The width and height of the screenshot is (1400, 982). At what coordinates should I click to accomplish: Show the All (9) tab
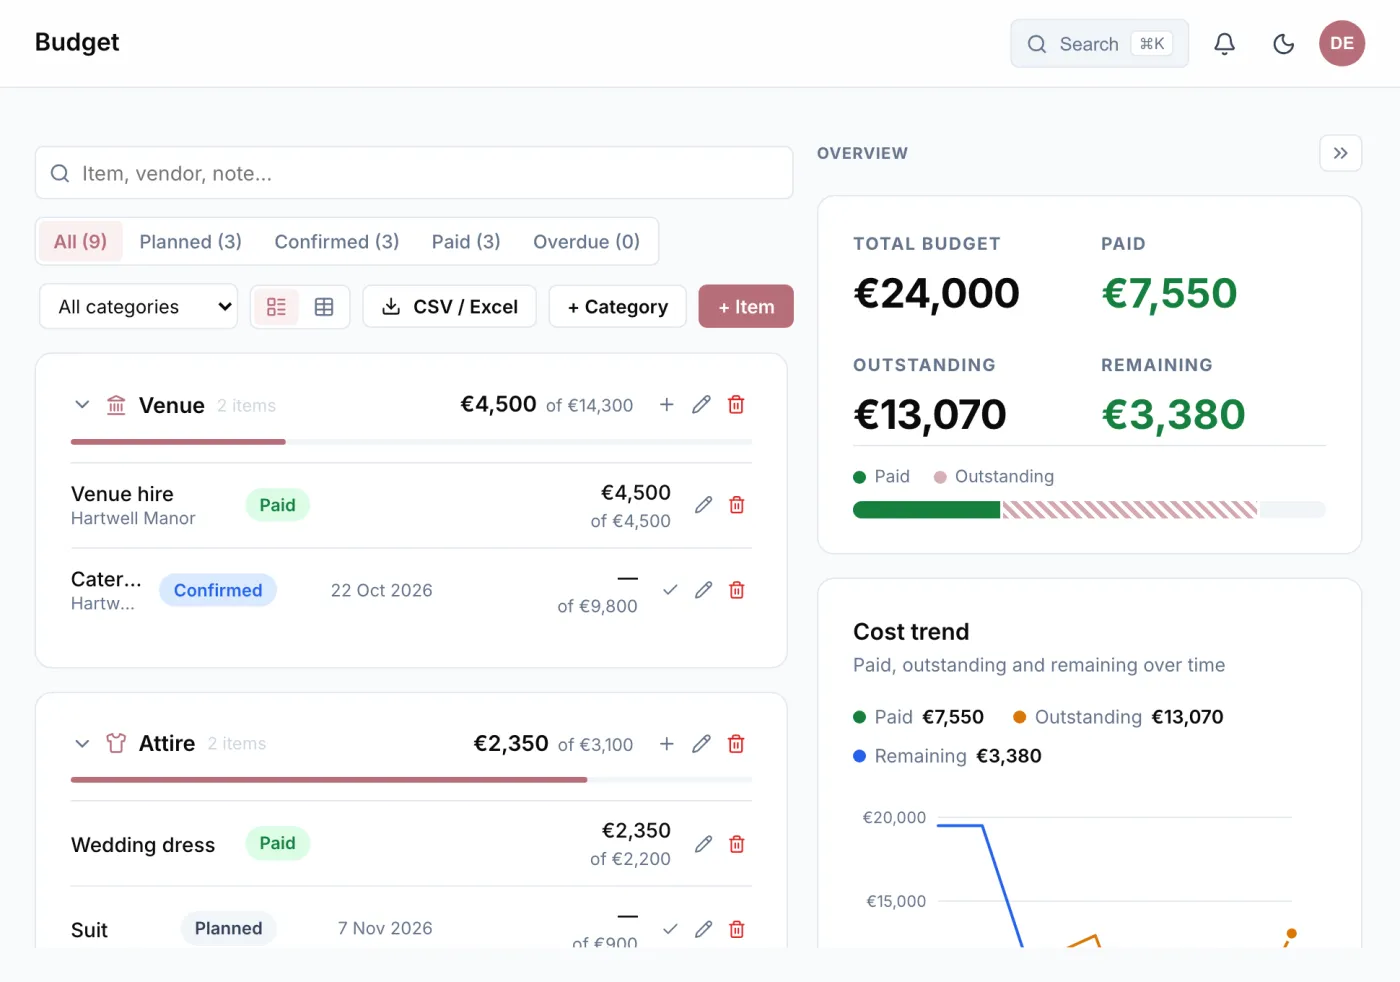pyautogui.click(x=80, y=242)
